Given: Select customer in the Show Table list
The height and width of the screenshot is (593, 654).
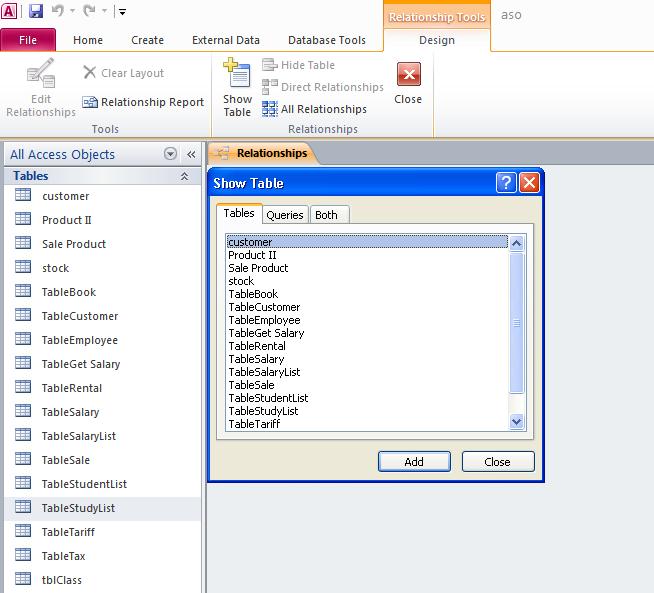Looking at the screenshot, I should [367, 242].
